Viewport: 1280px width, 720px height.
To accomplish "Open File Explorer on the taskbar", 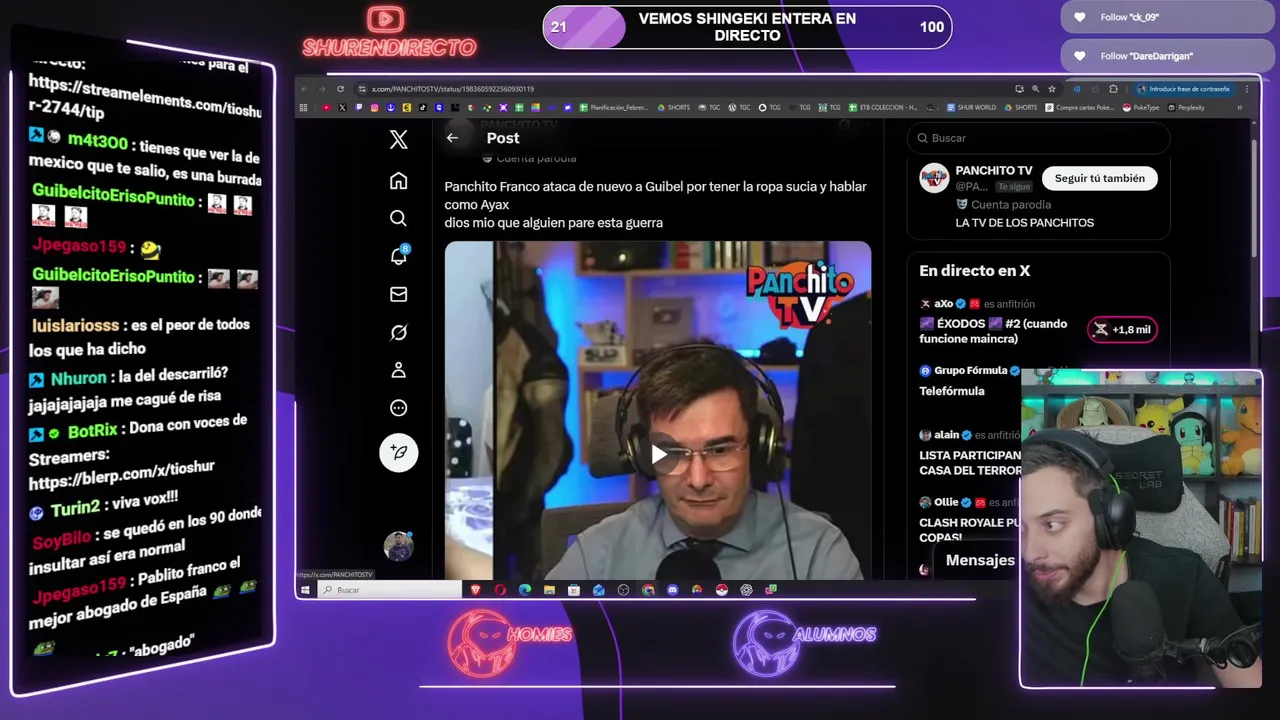I will (x=549, y=590).
